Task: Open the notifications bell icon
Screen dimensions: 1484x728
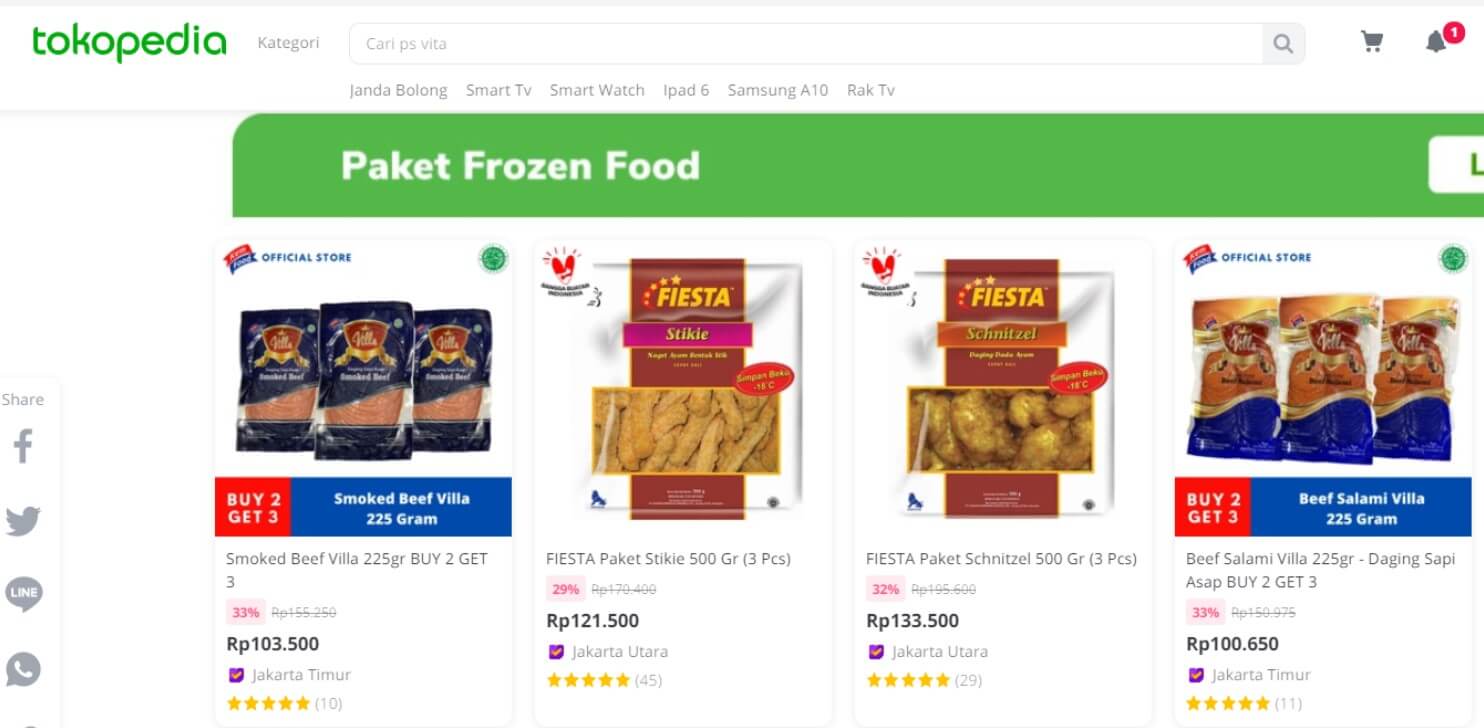Action: pyautogui.click(x=1436, y=42)
